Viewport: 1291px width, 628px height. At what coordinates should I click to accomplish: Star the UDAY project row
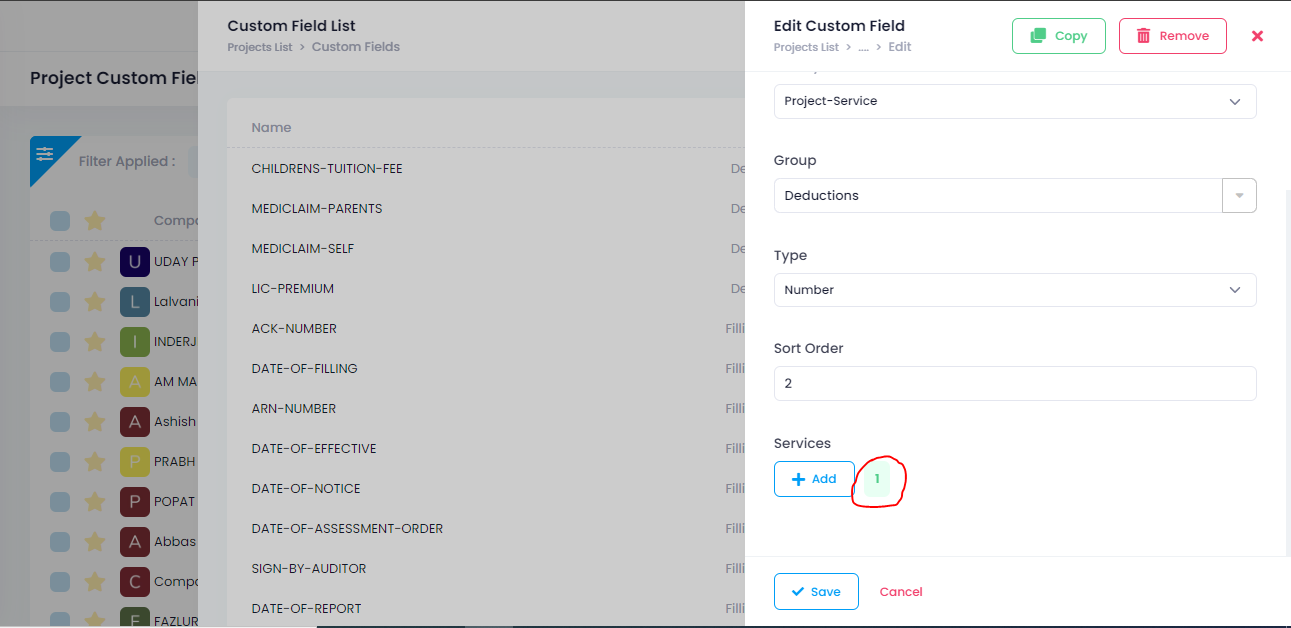pos(95,262)
